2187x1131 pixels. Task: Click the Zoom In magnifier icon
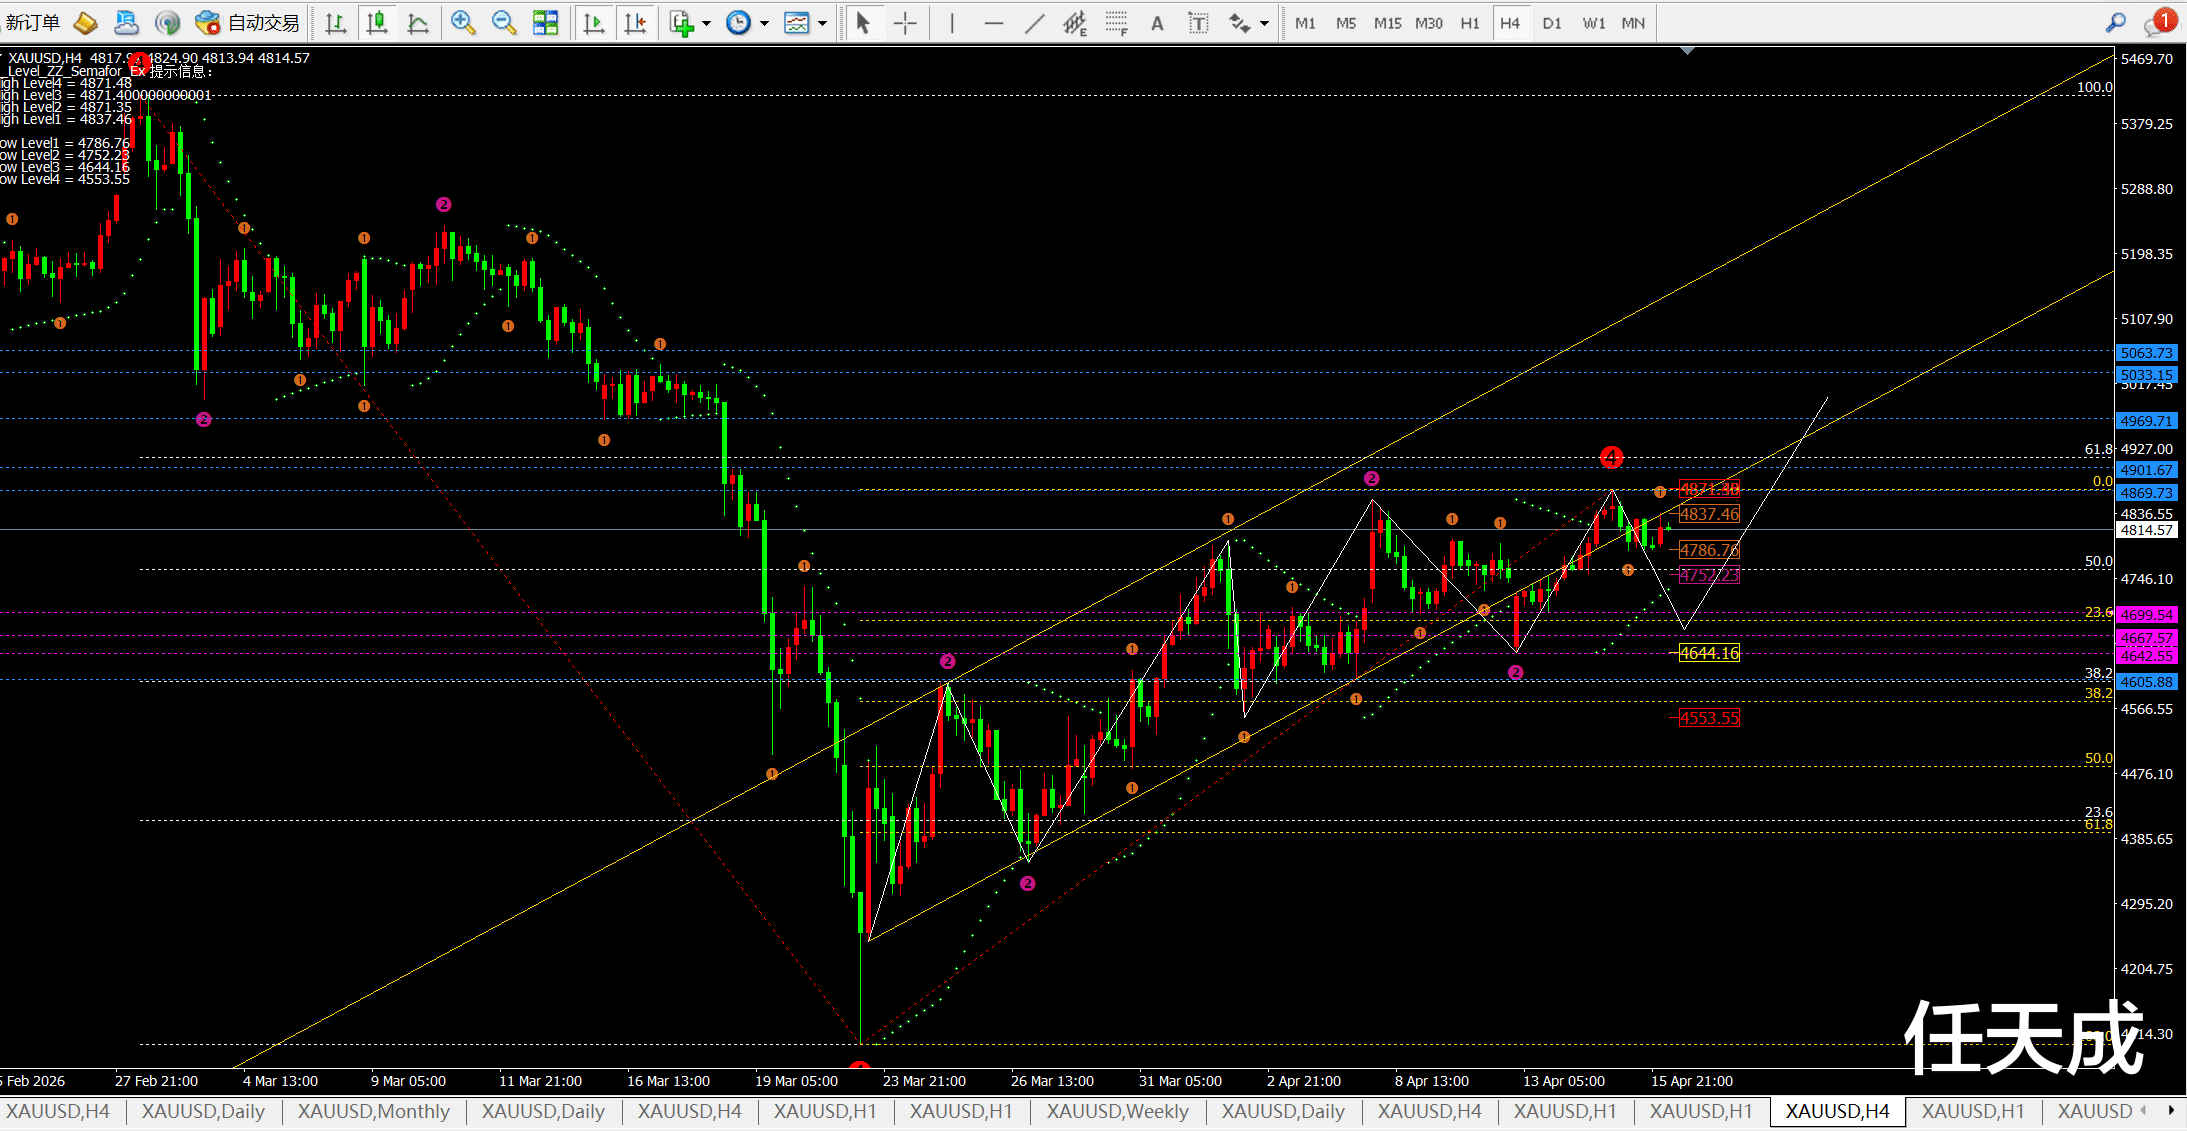coord(462,23)
